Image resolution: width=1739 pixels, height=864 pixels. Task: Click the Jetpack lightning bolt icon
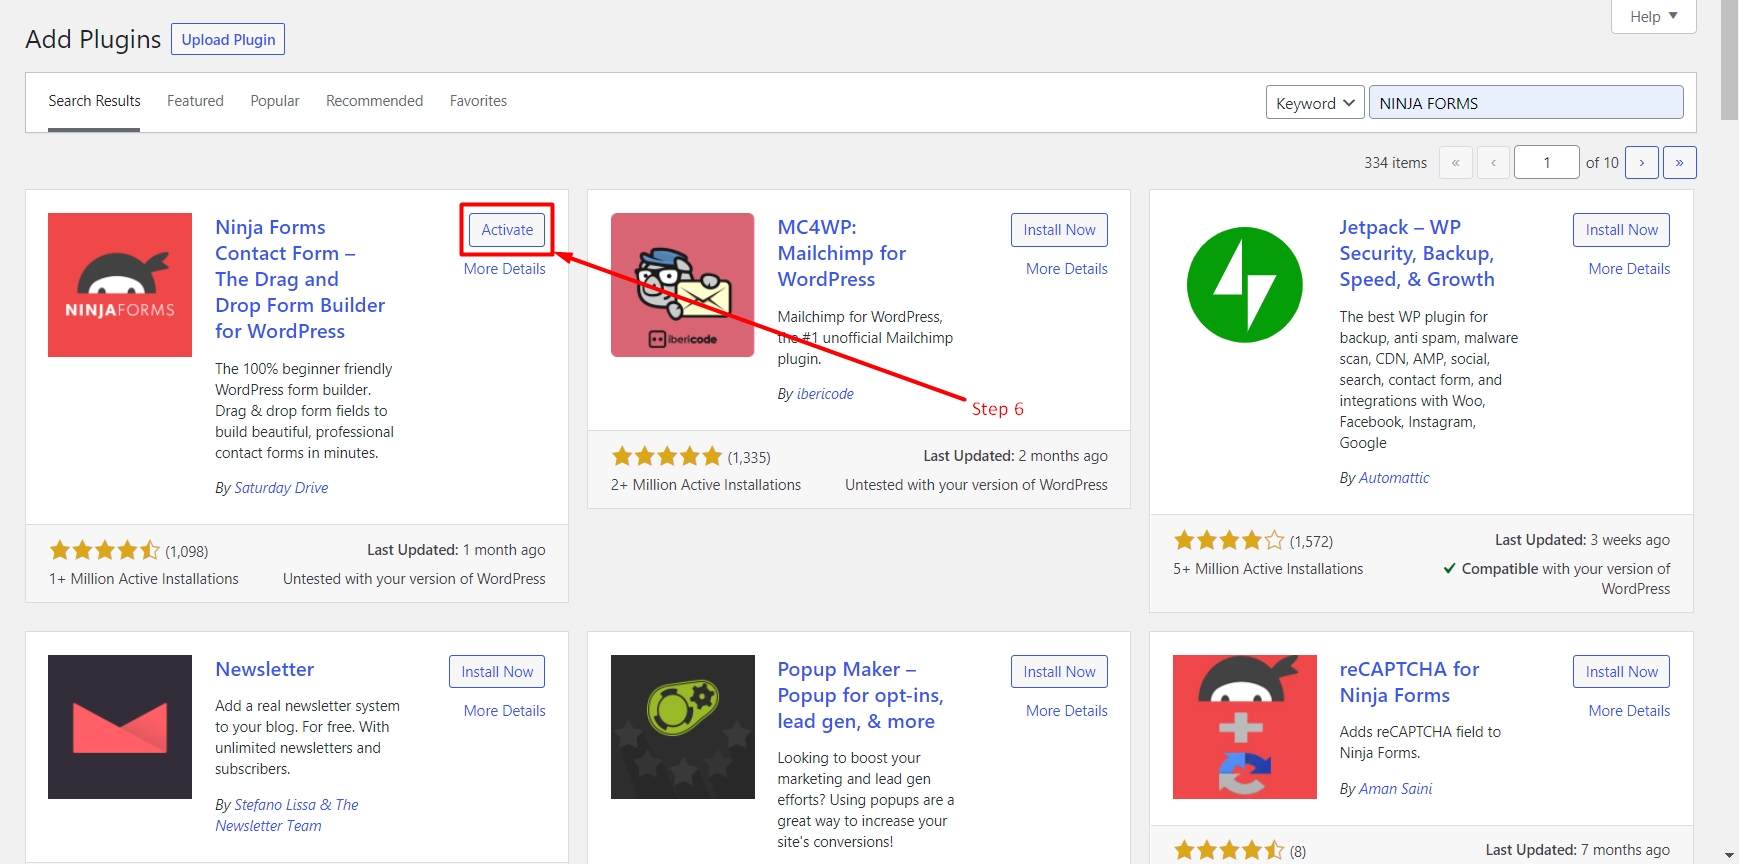(1245, 285)
